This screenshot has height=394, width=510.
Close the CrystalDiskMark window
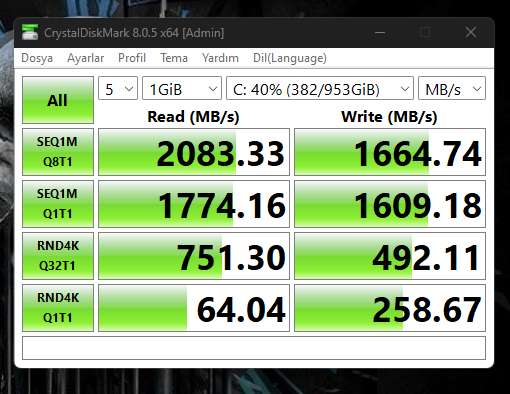coord(471,32)
